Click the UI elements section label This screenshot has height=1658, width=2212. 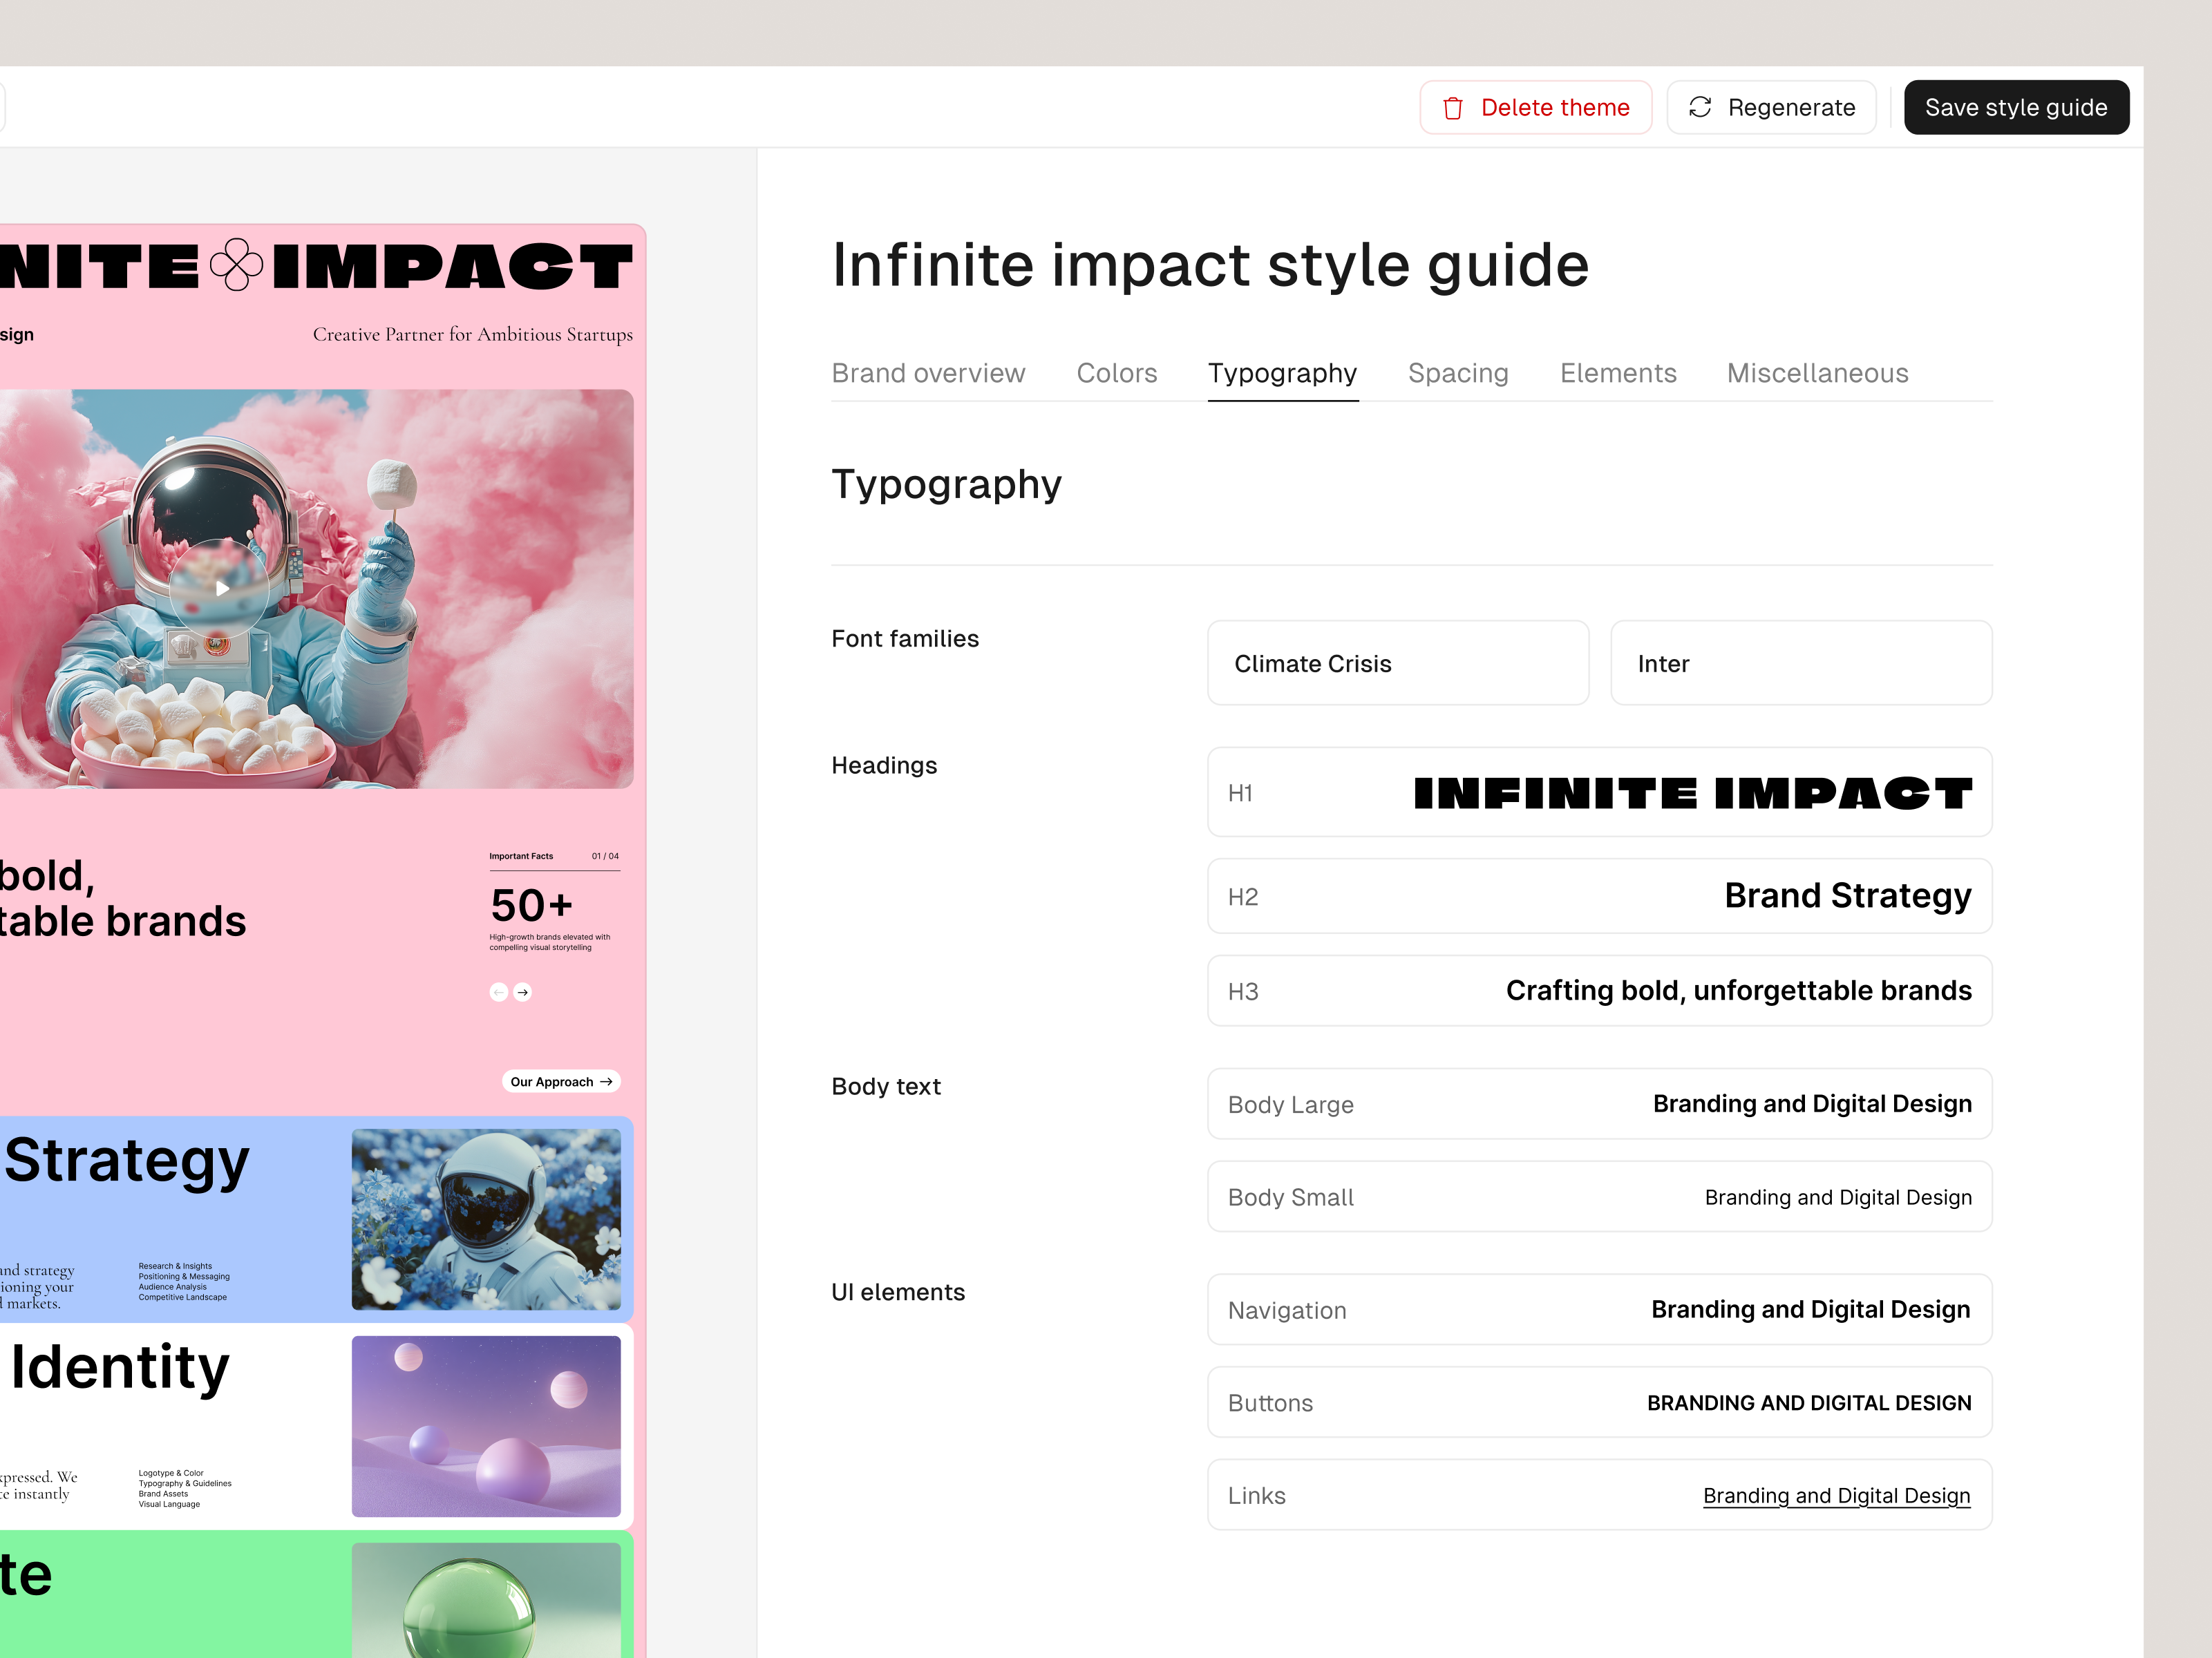click(x=898, y=1292)
